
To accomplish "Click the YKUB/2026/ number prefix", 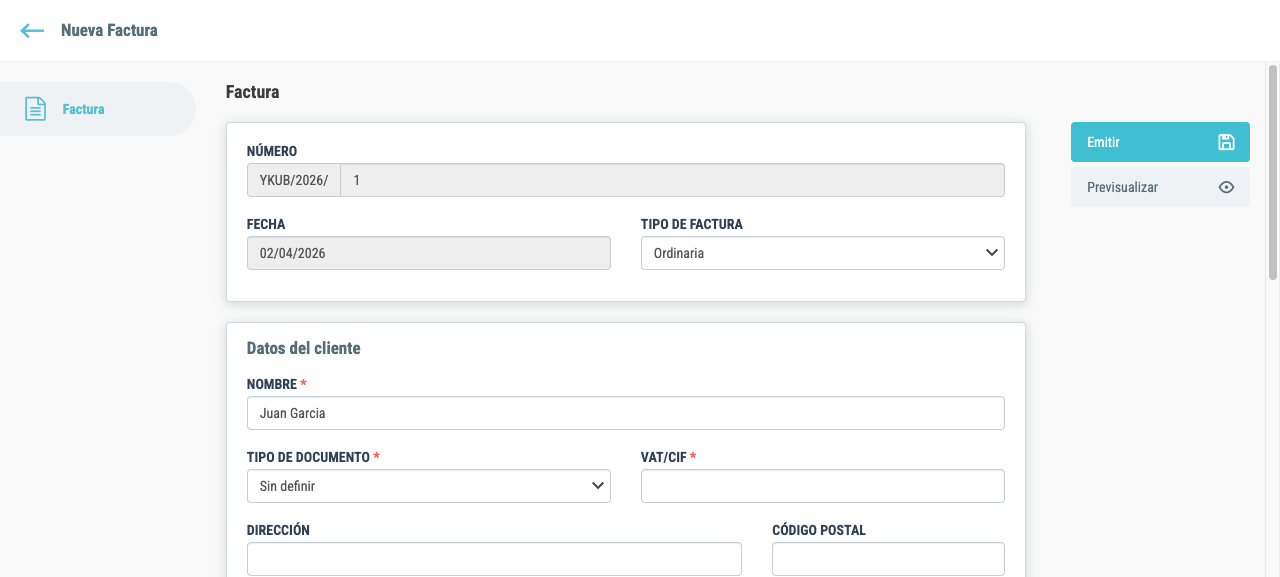I will 293,180.
